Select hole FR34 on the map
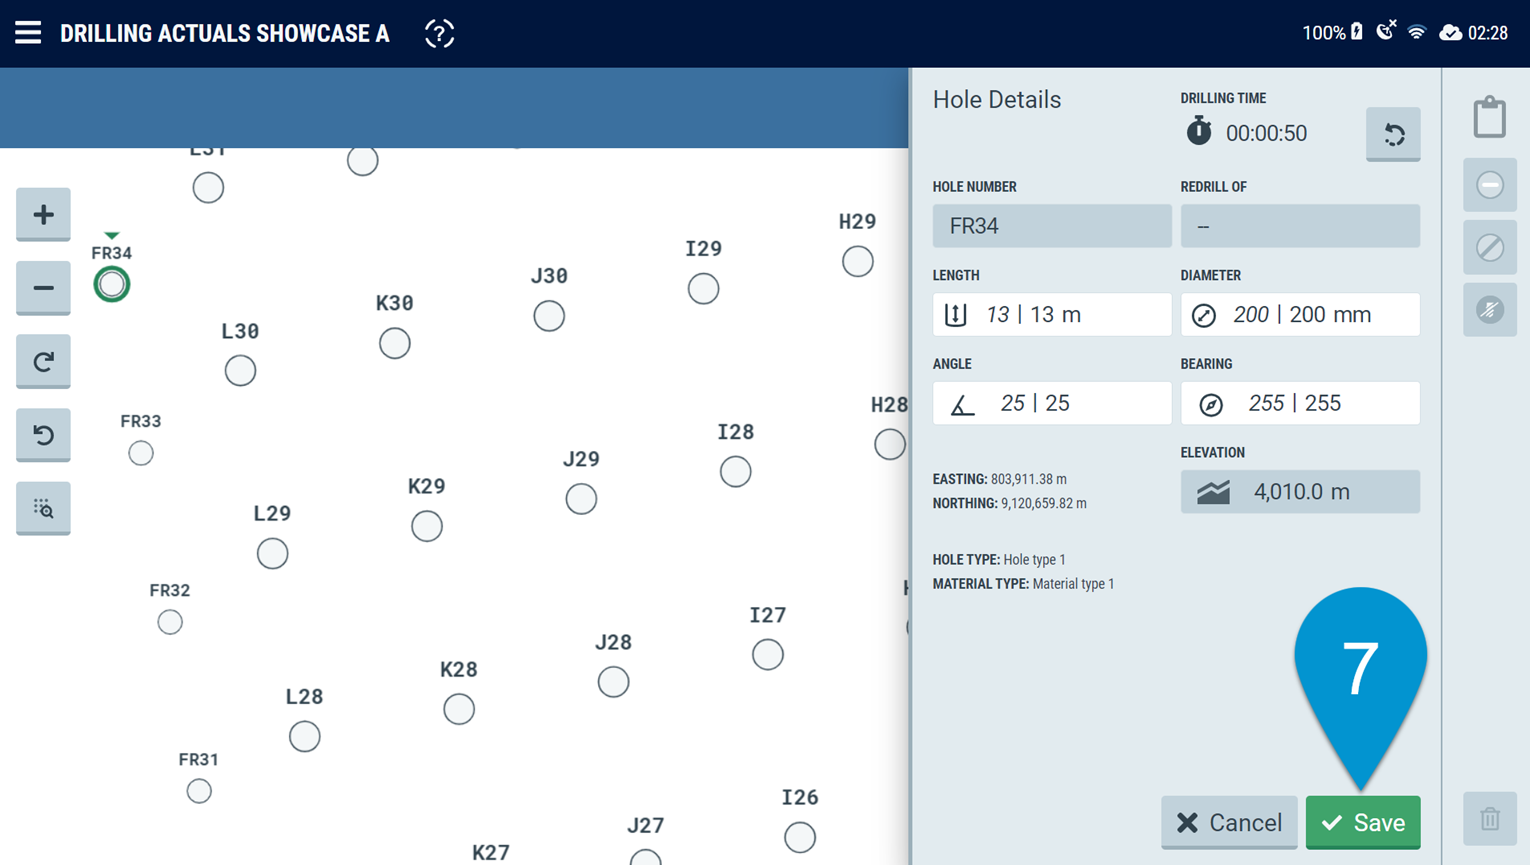The height and width of the screenshot is (865, 1530). click(112, 285)
